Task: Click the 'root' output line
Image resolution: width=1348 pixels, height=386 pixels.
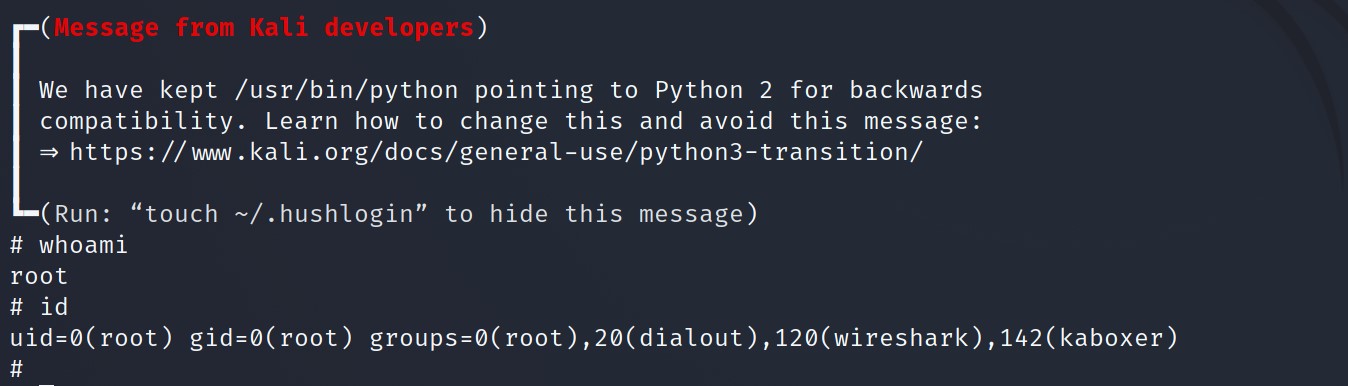Action: tap(39, 276)
